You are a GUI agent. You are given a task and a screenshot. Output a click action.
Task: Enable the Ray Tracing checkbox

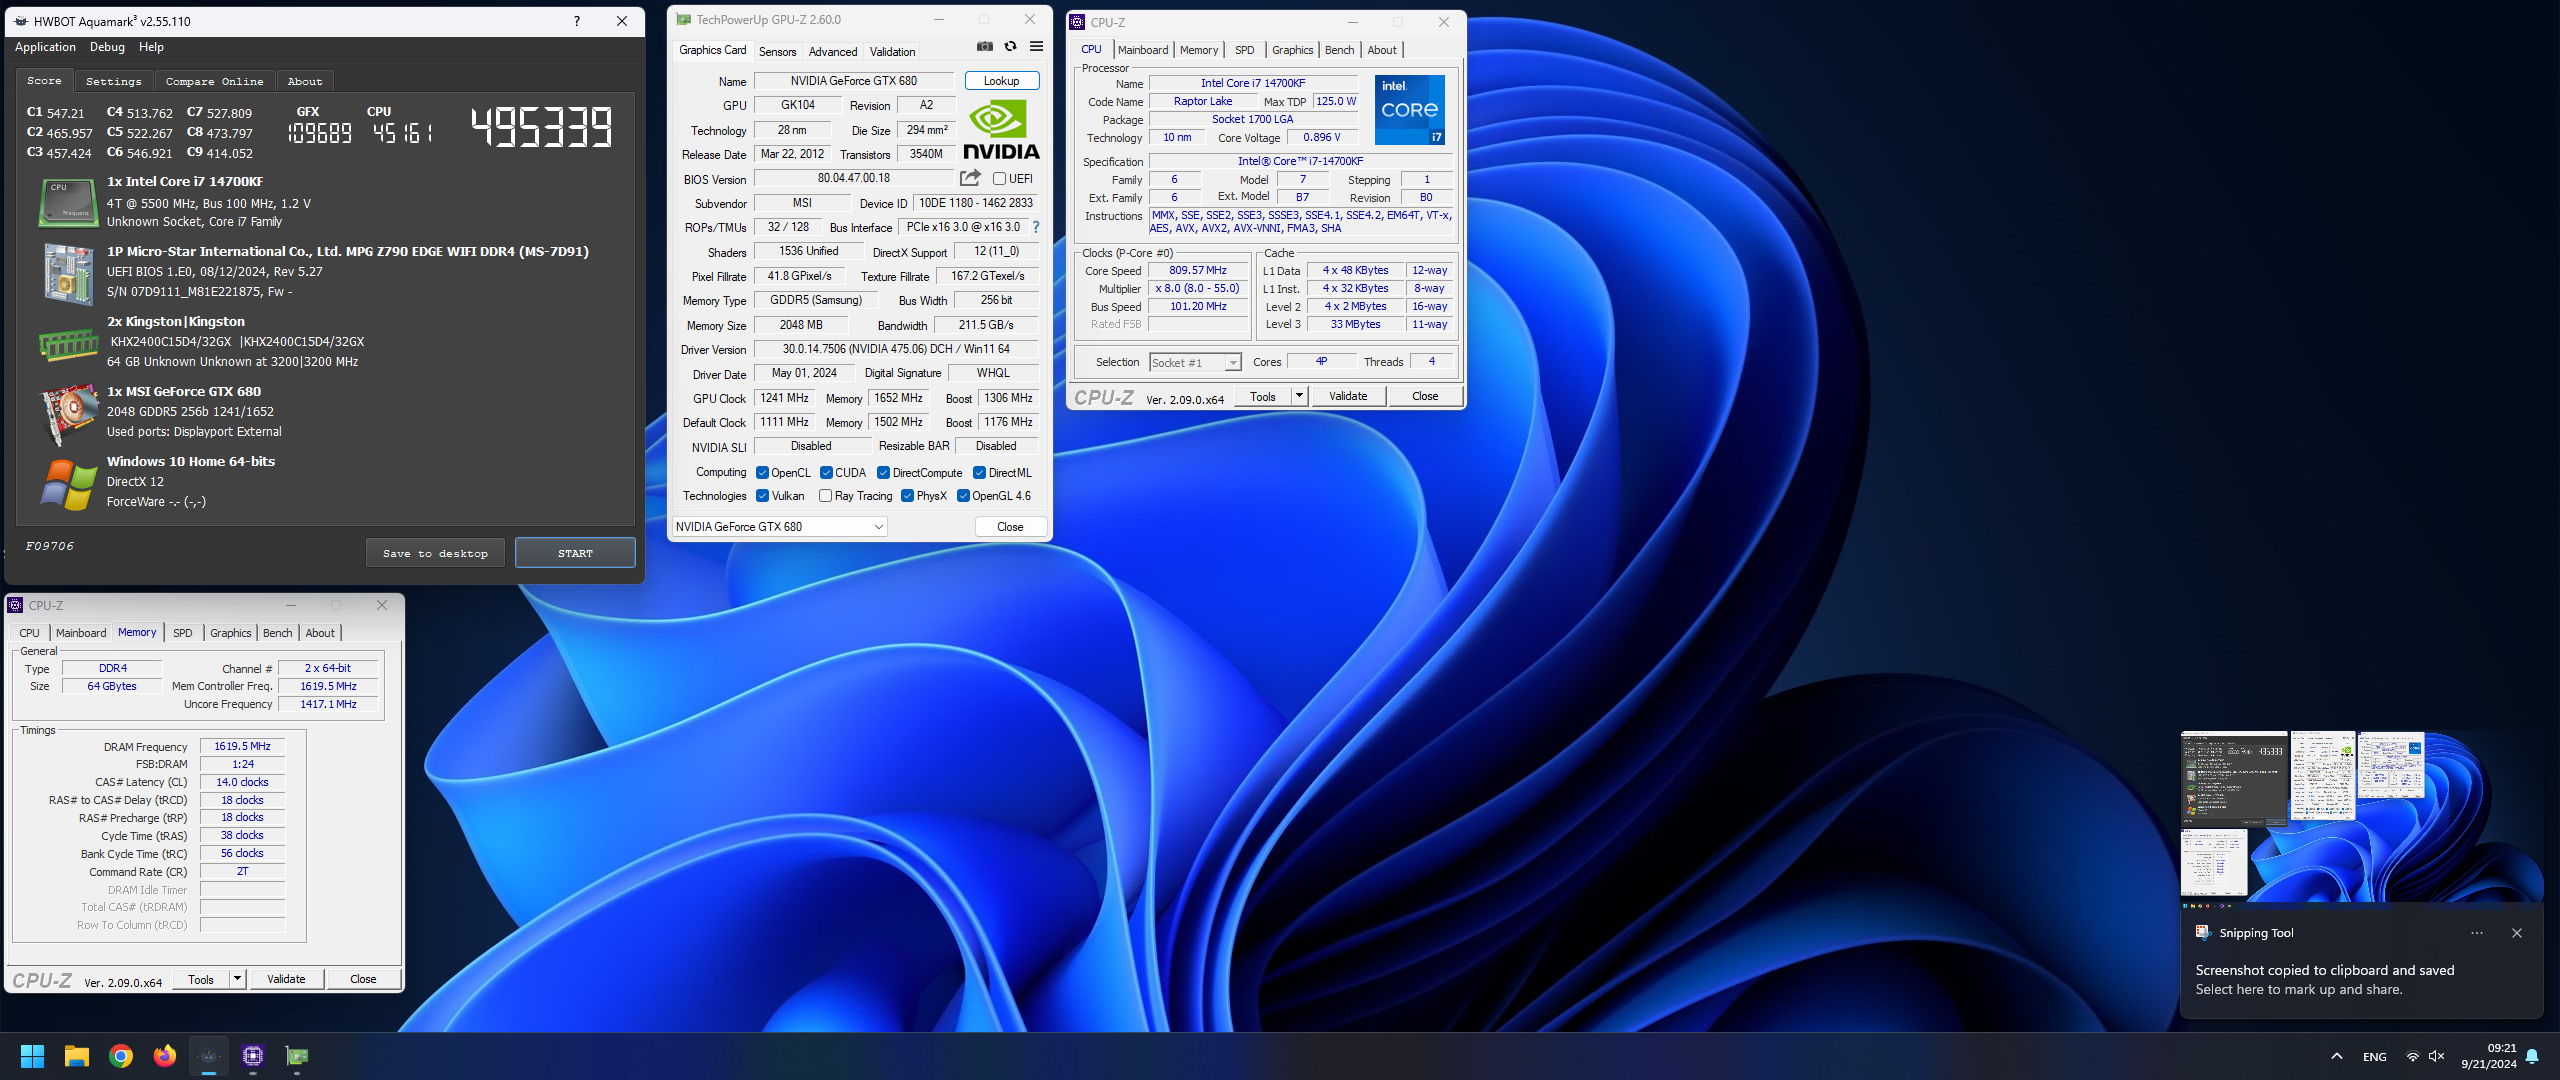coord(825,496)
